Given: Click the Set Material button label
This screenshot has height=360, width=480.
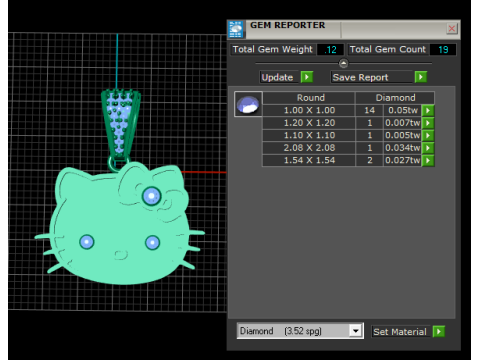Looking at the screenshot, I should pos(400,332).
